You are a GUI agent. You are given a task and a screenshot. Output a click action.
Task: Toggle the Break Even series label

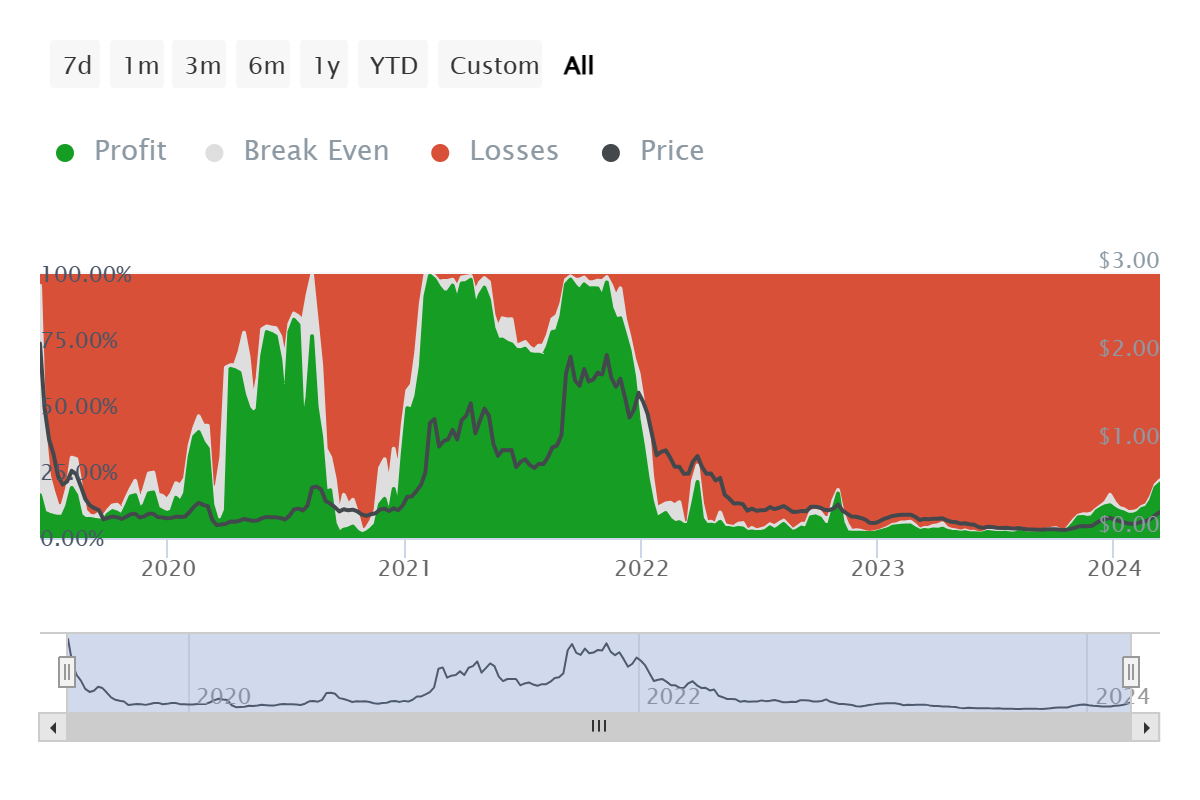[316, 151]
